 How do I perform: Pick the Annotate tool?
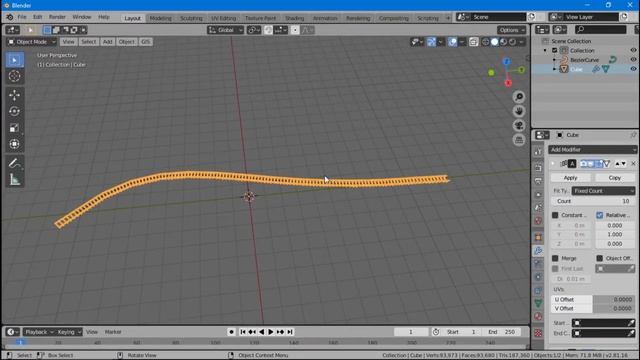(x=15, y=163)
